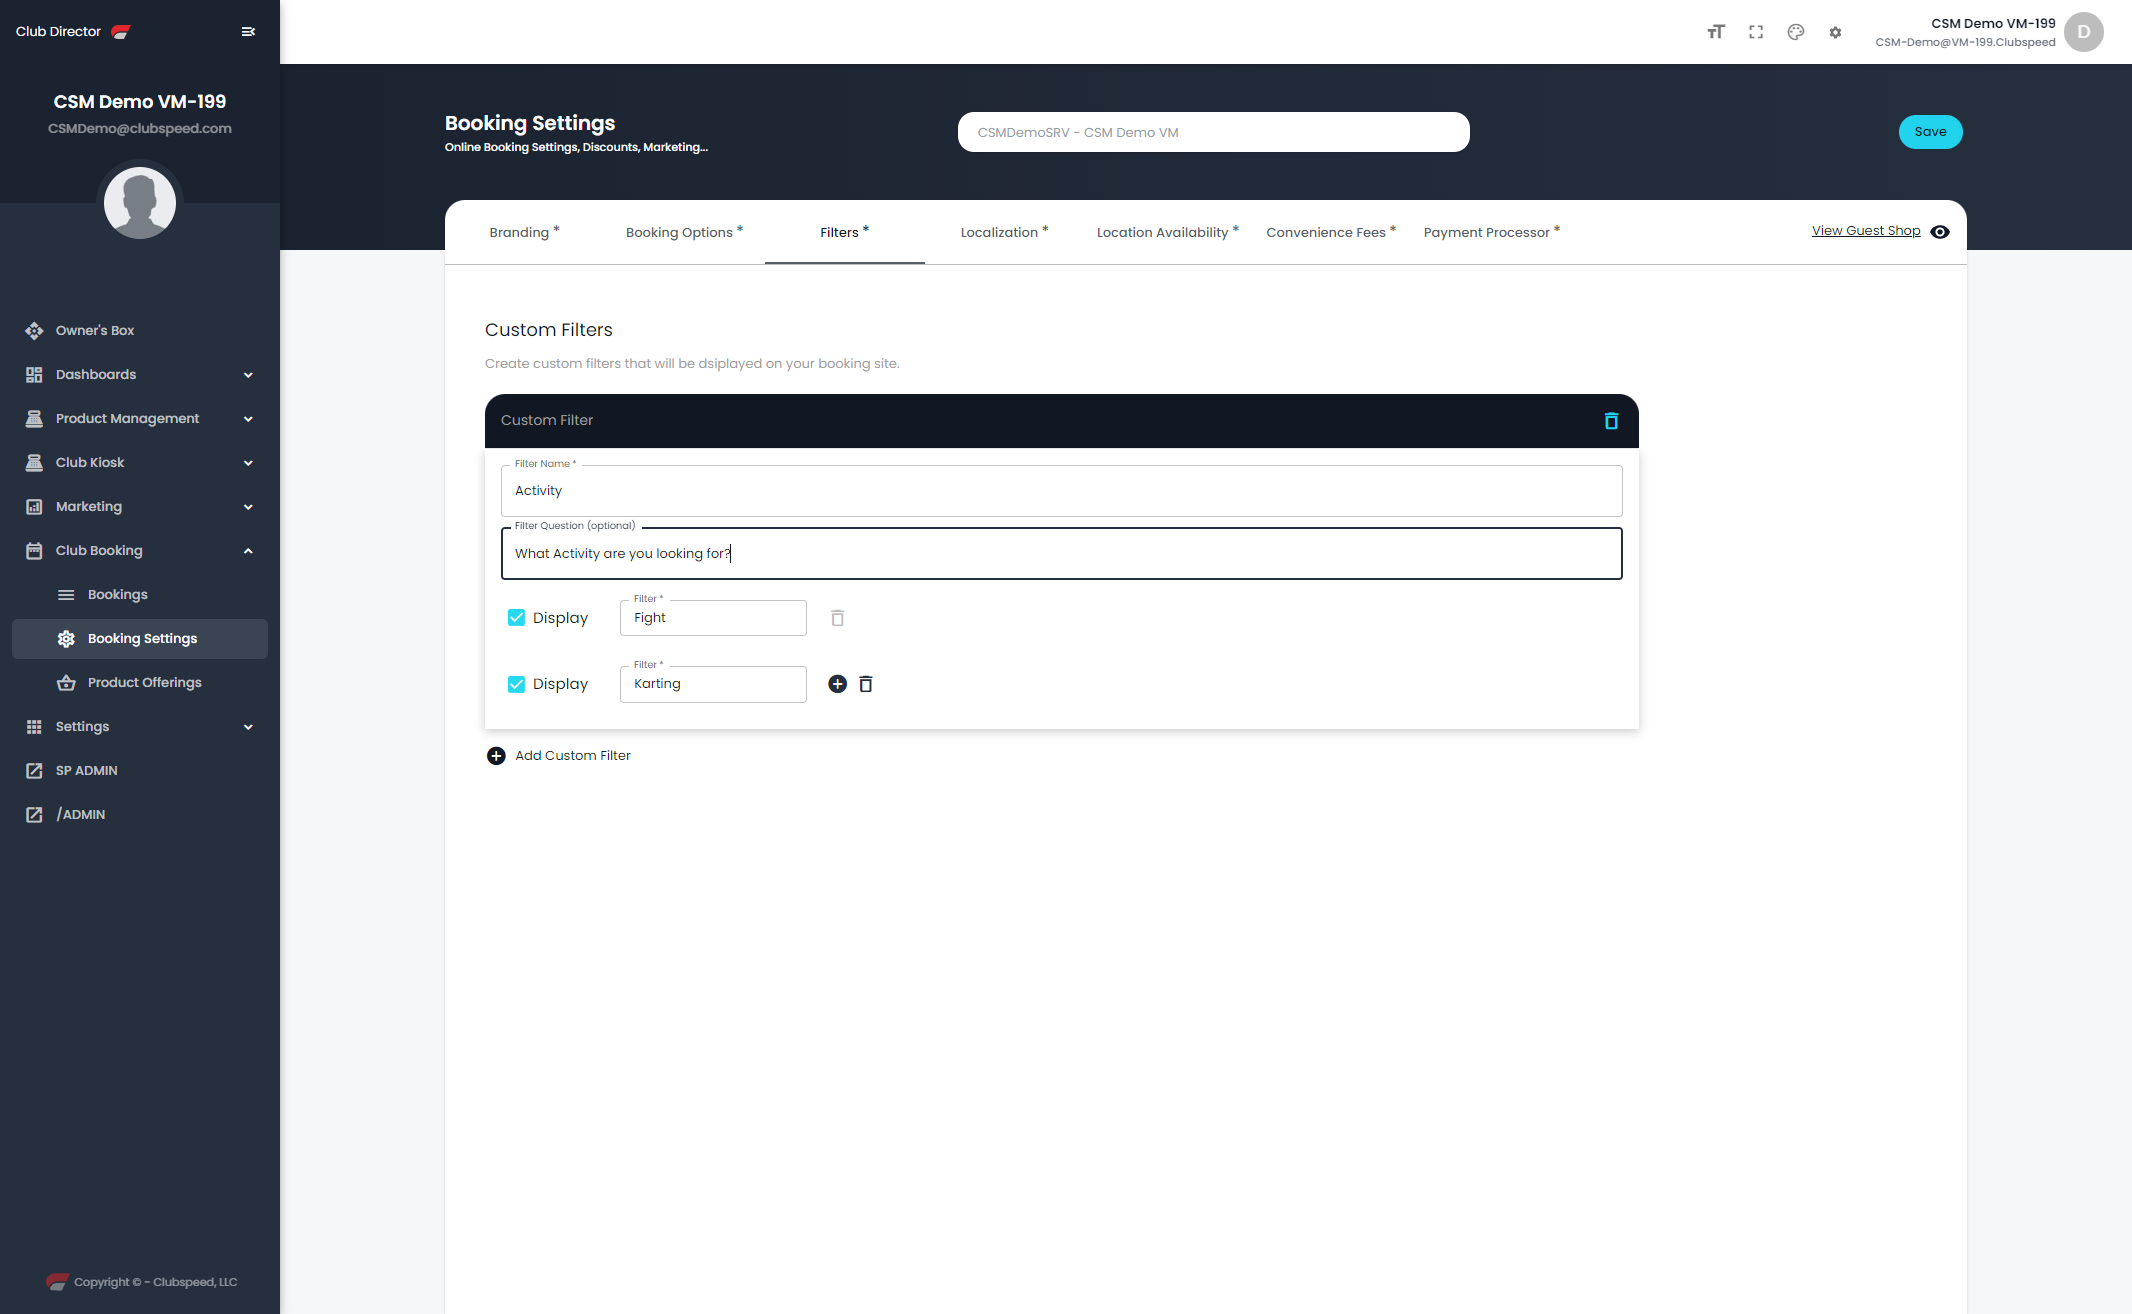2132x1314 pixels.
Task: Delete the Fight filter row
Action: (x=838, y=618)
